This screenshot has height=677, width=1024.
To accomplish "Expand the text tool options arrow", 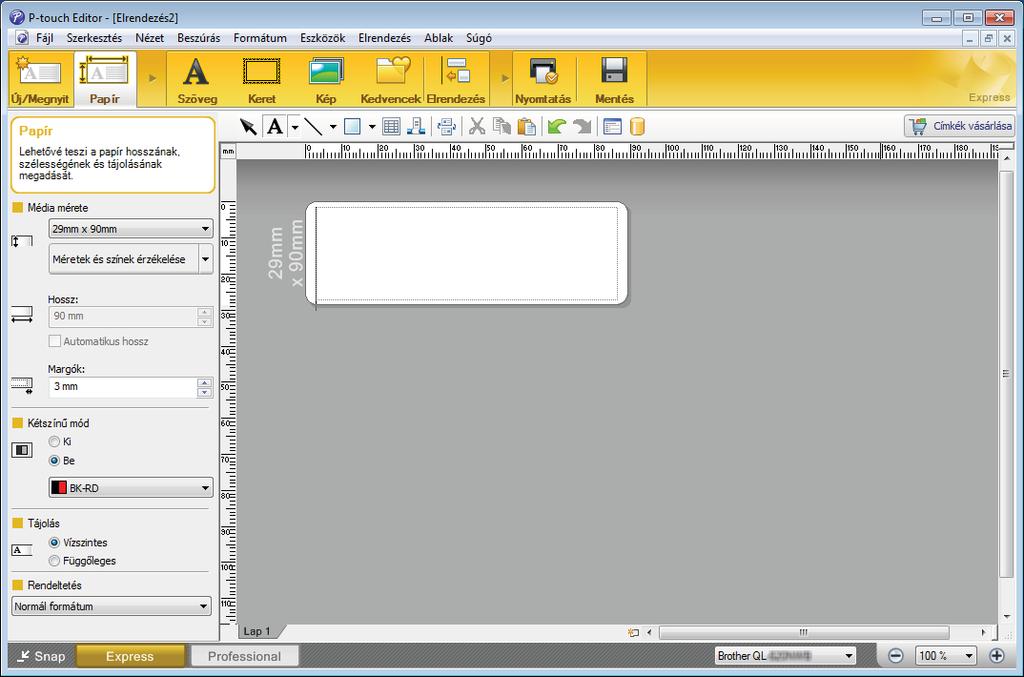I will [x=295, y=127].
